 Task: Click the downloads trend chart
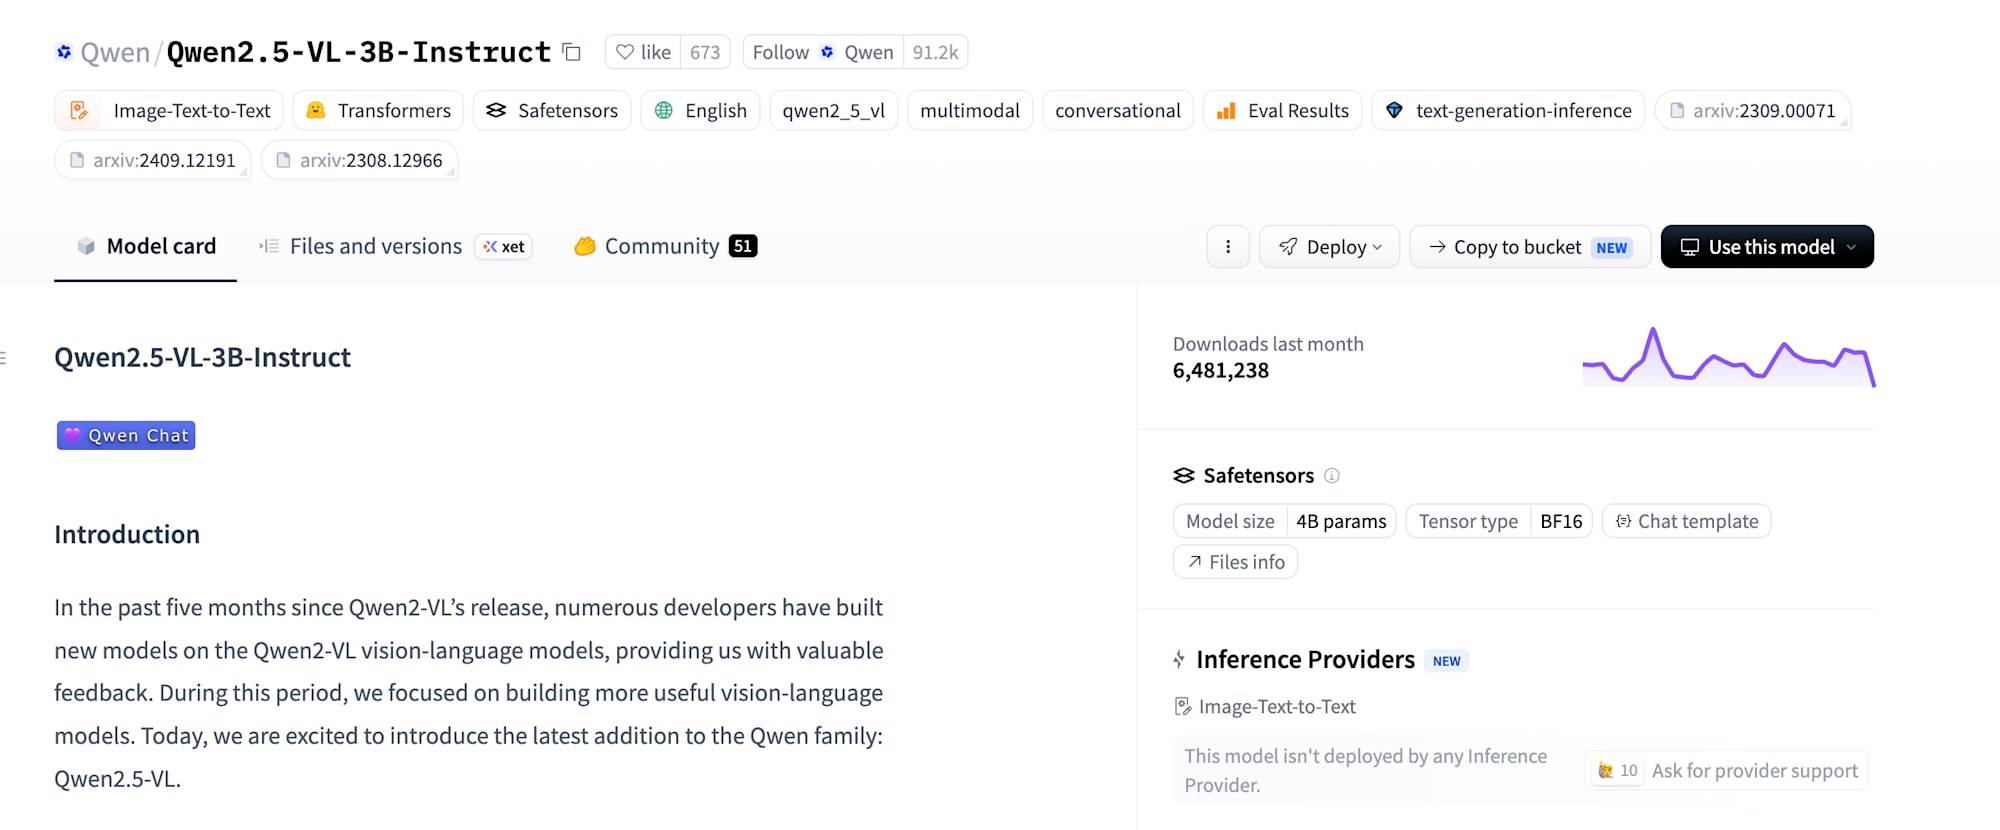[1728, 357]
